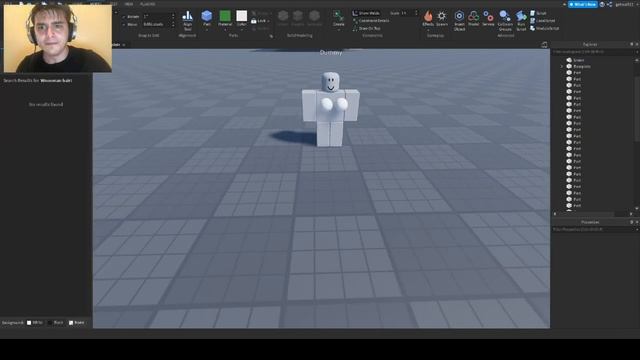Insert a Script from the Advanced group
The height and width of the screenshot is (360, 640).
538,13
